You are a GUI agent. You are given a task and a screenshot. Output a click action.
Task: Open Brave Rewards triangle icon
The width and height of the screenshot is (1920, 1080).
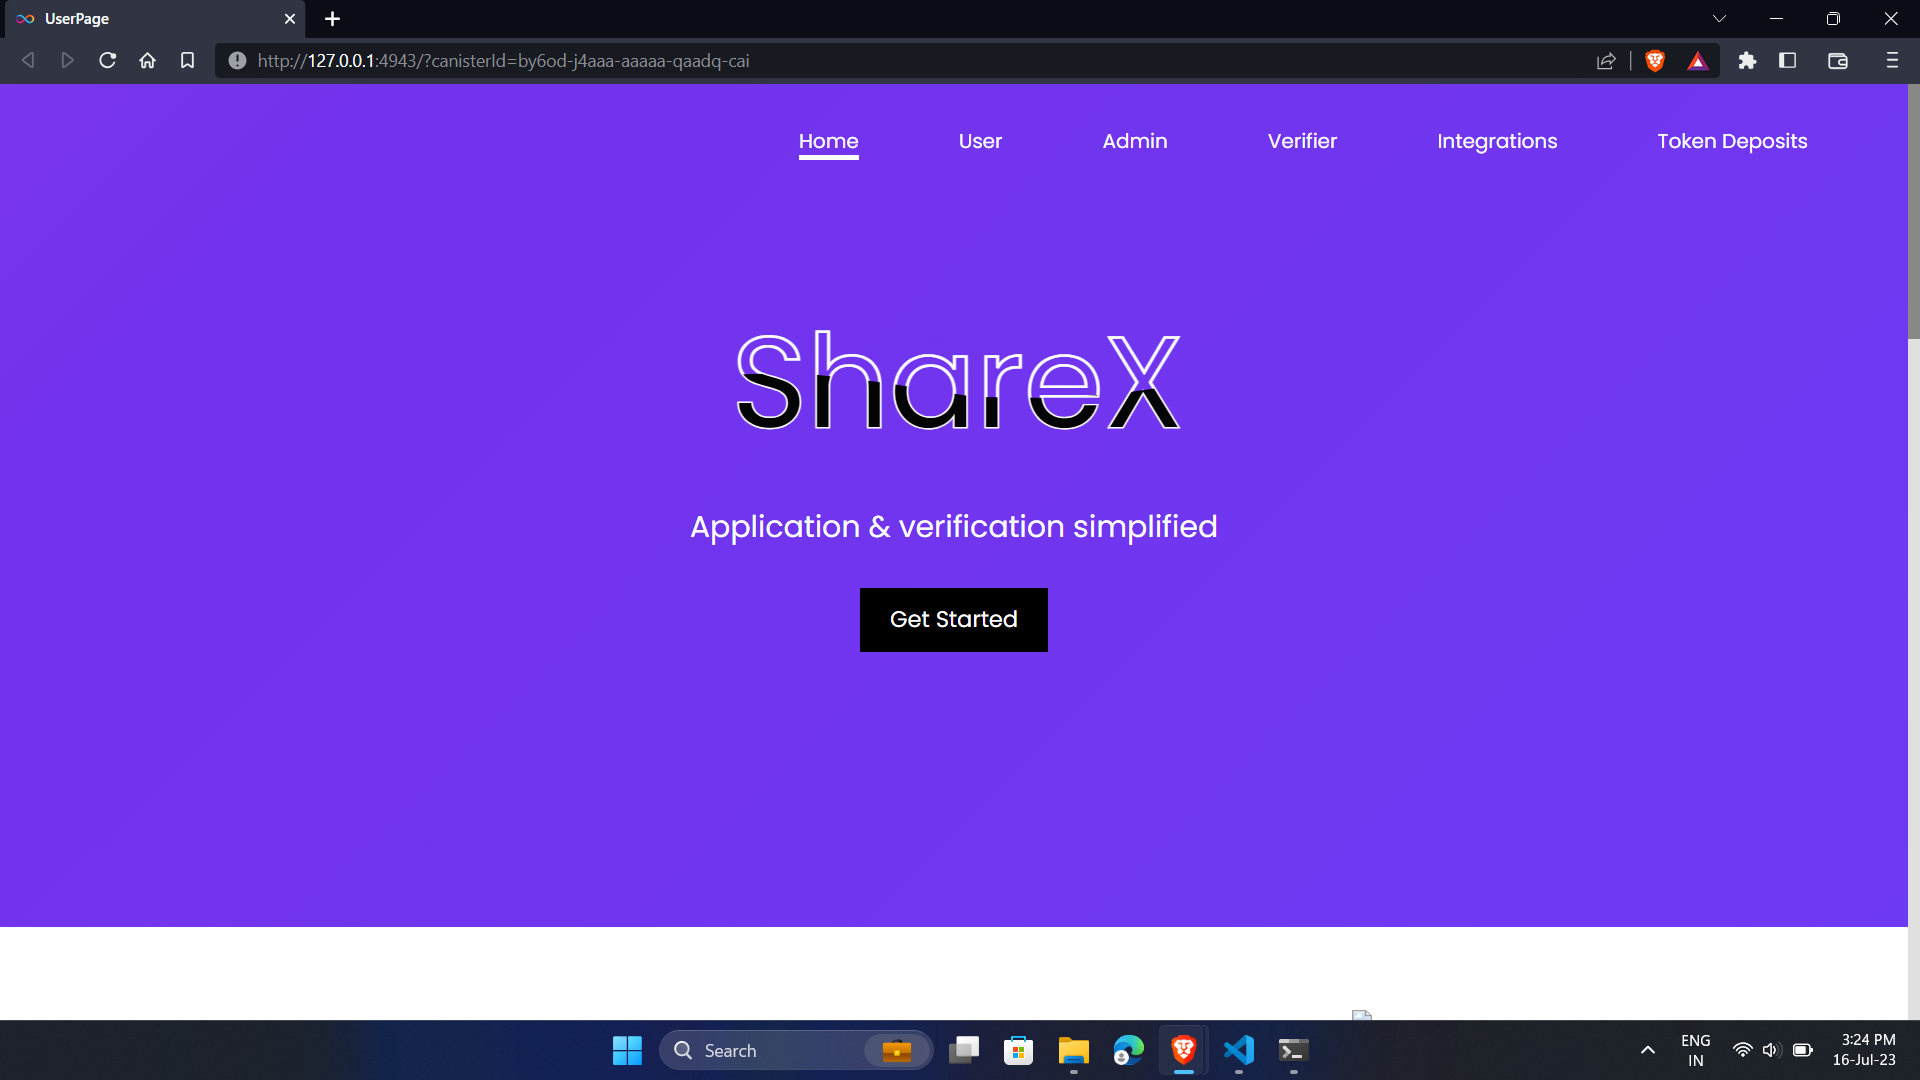[1698, 61]
